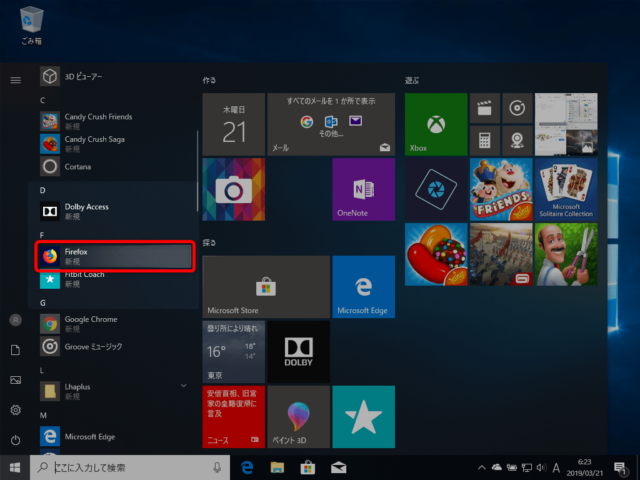
Task: Jump to letter C header in app list
Action: pyautogui.click(x=42, y=100)
